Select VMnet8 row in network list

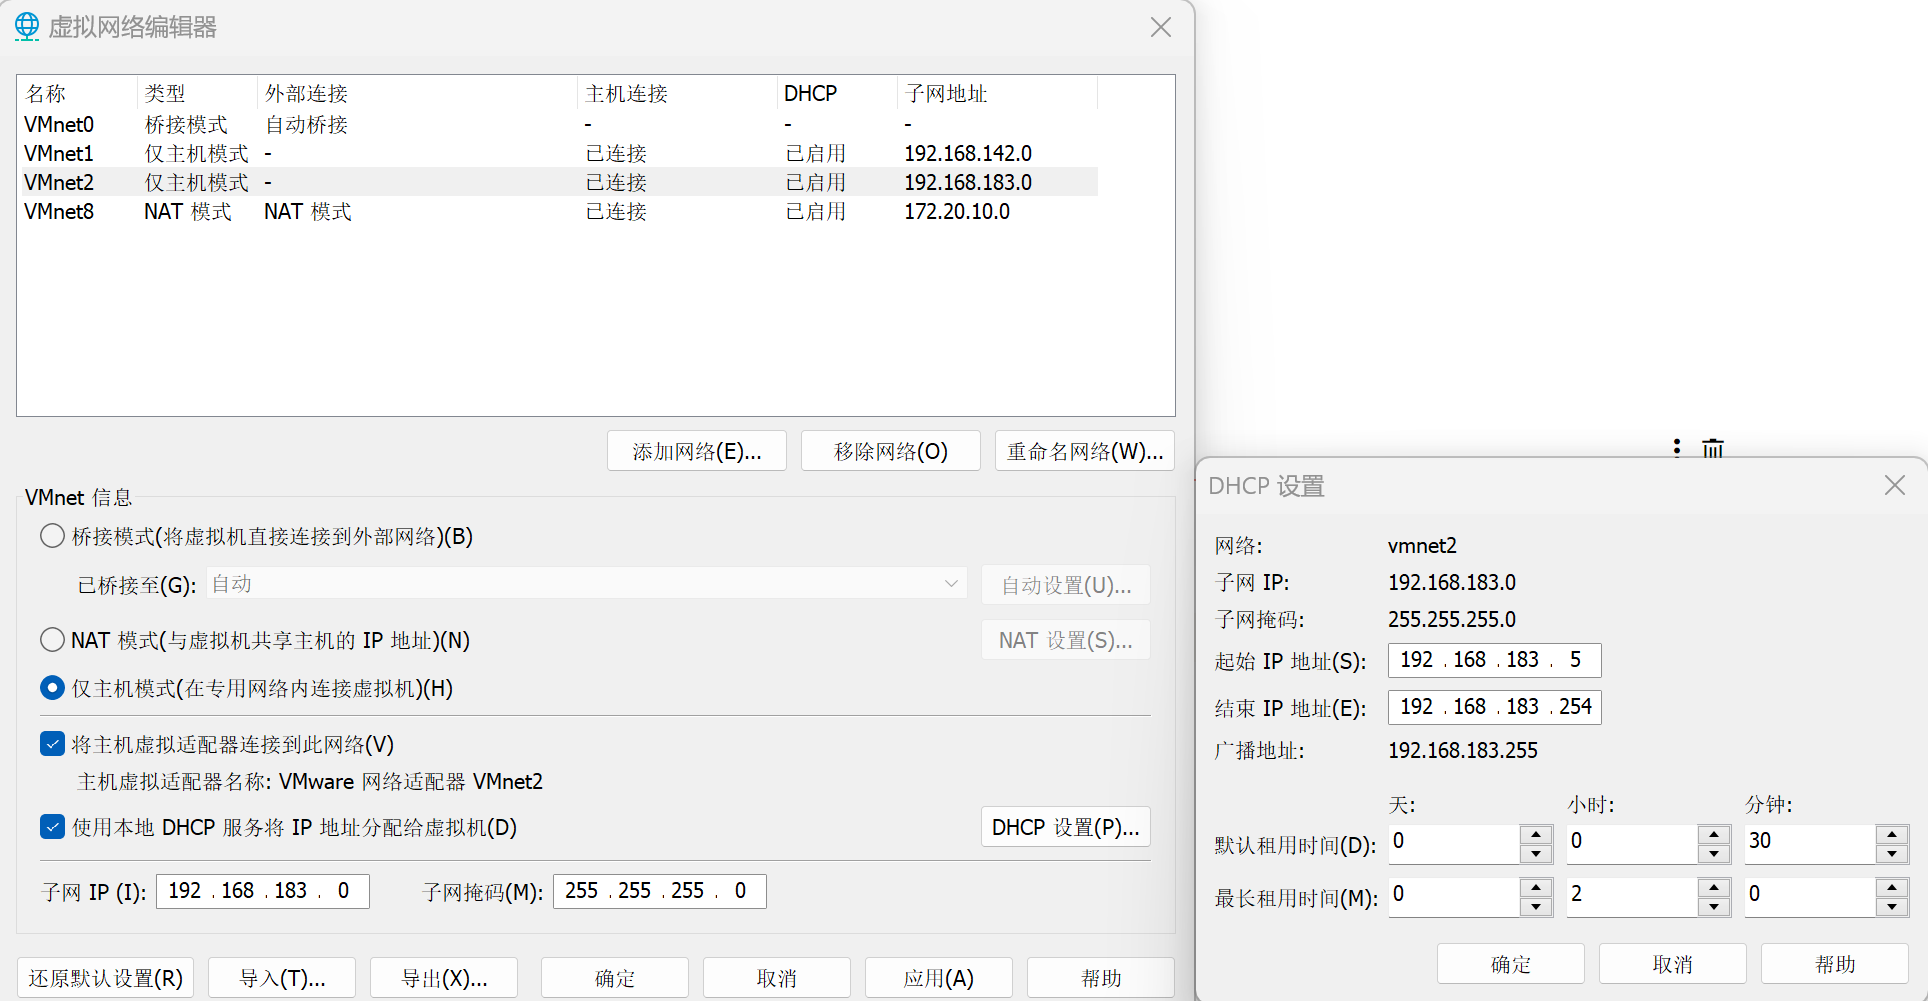[60, 212]
